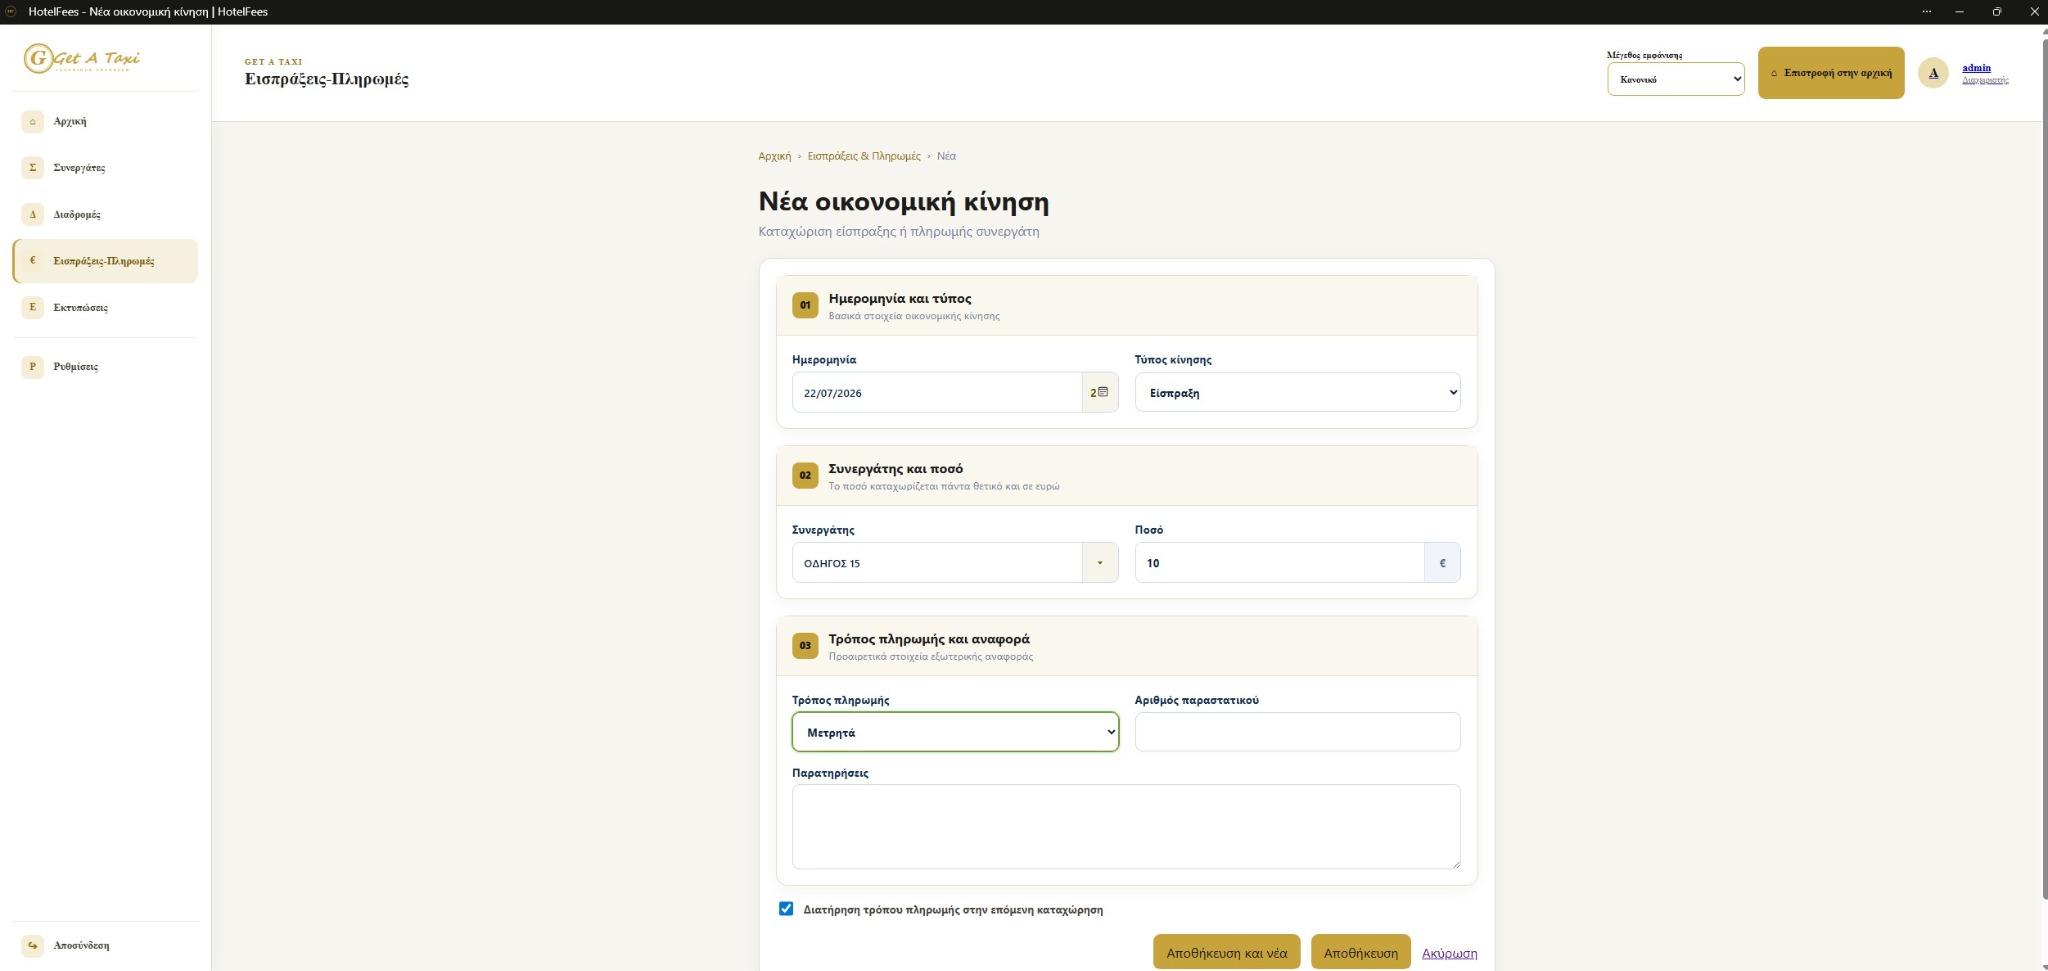Click Αποθήκευση και νέα button
Screen dimensions: 2048x971
coord(1226,952)
